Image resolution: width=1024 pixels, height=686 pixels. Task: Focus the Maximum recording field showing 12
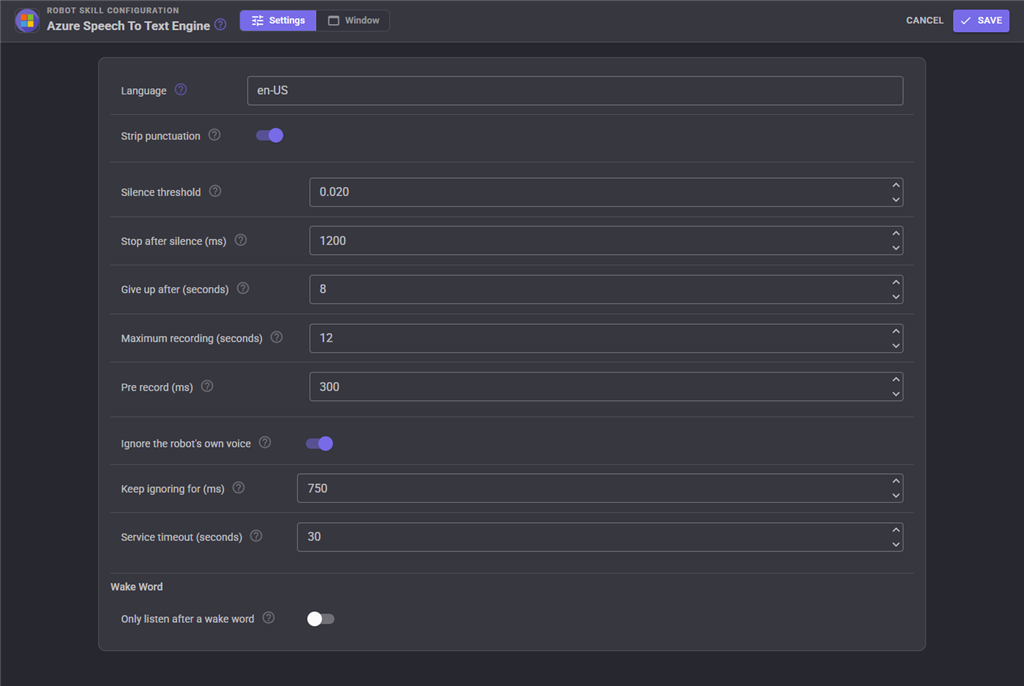[x=606, y=338]
